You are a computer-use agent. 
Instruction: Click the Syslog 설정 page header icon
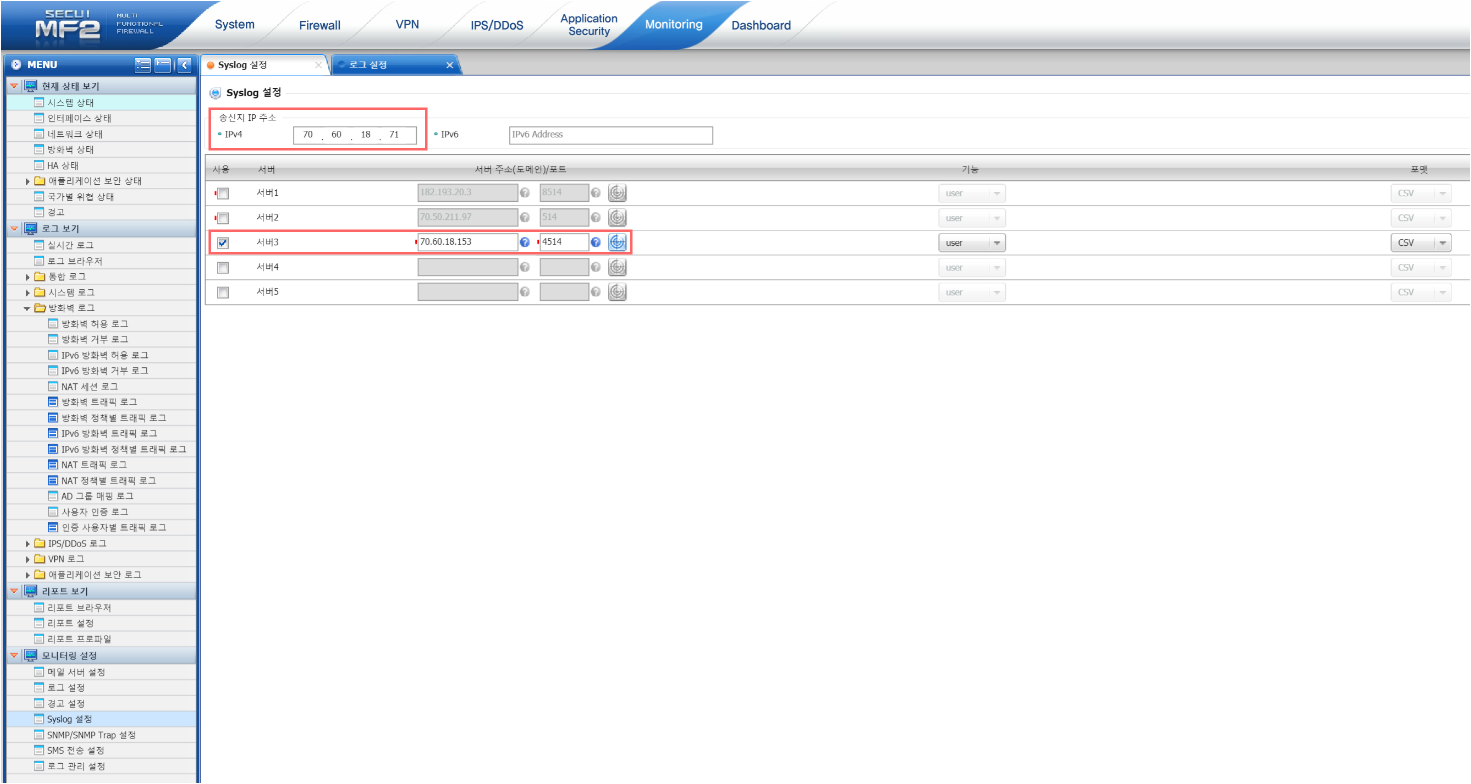[x=215, y=93]
